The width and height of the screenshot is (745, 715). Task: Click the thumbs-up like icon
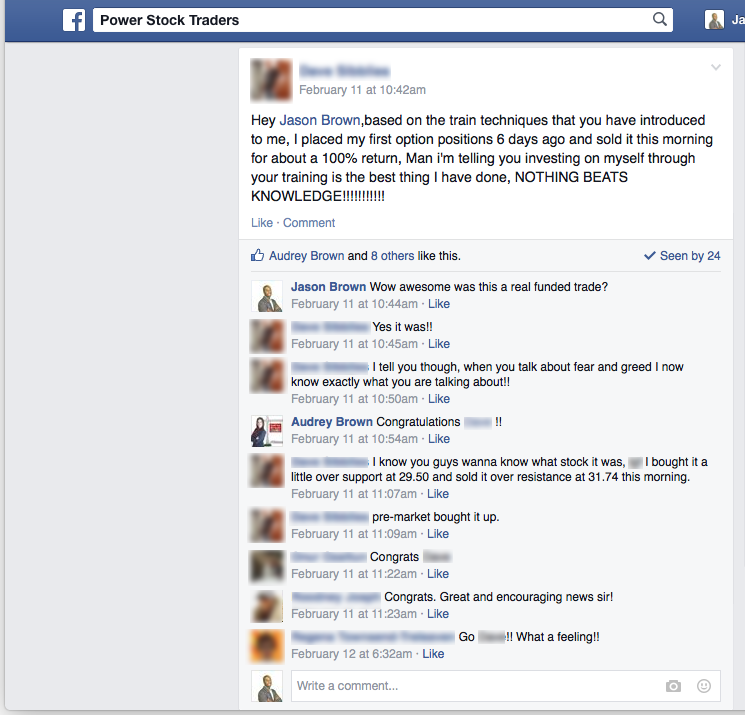(257, 255)
